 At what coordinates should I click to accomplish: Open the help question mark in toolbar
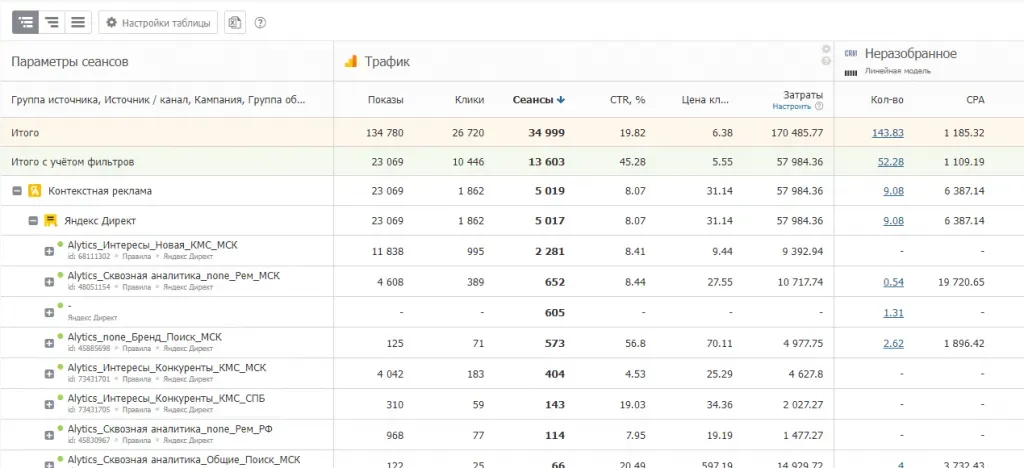(260, 23)
